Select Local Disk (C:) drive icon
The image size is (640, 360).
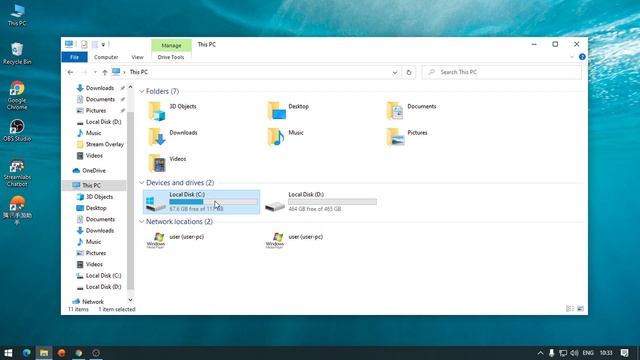coord(156,203)
